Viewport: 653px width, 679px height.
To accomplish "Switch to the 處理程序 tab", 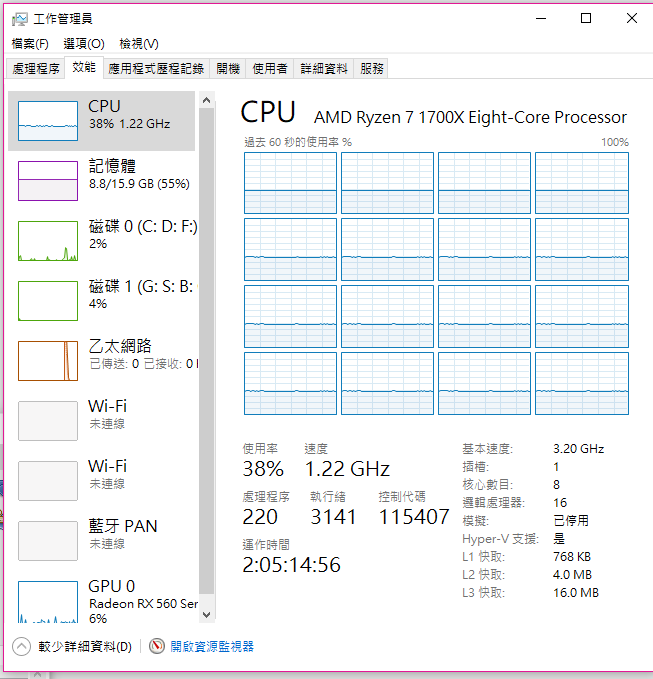I will 36,69.
